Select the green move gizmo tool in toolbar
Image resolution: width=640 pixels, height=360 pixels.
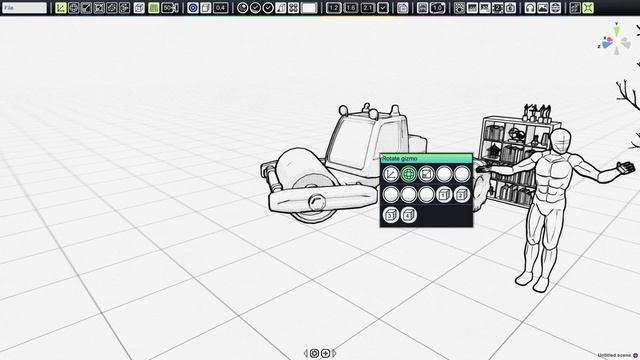pyautogui.click(x=61, y=8)
